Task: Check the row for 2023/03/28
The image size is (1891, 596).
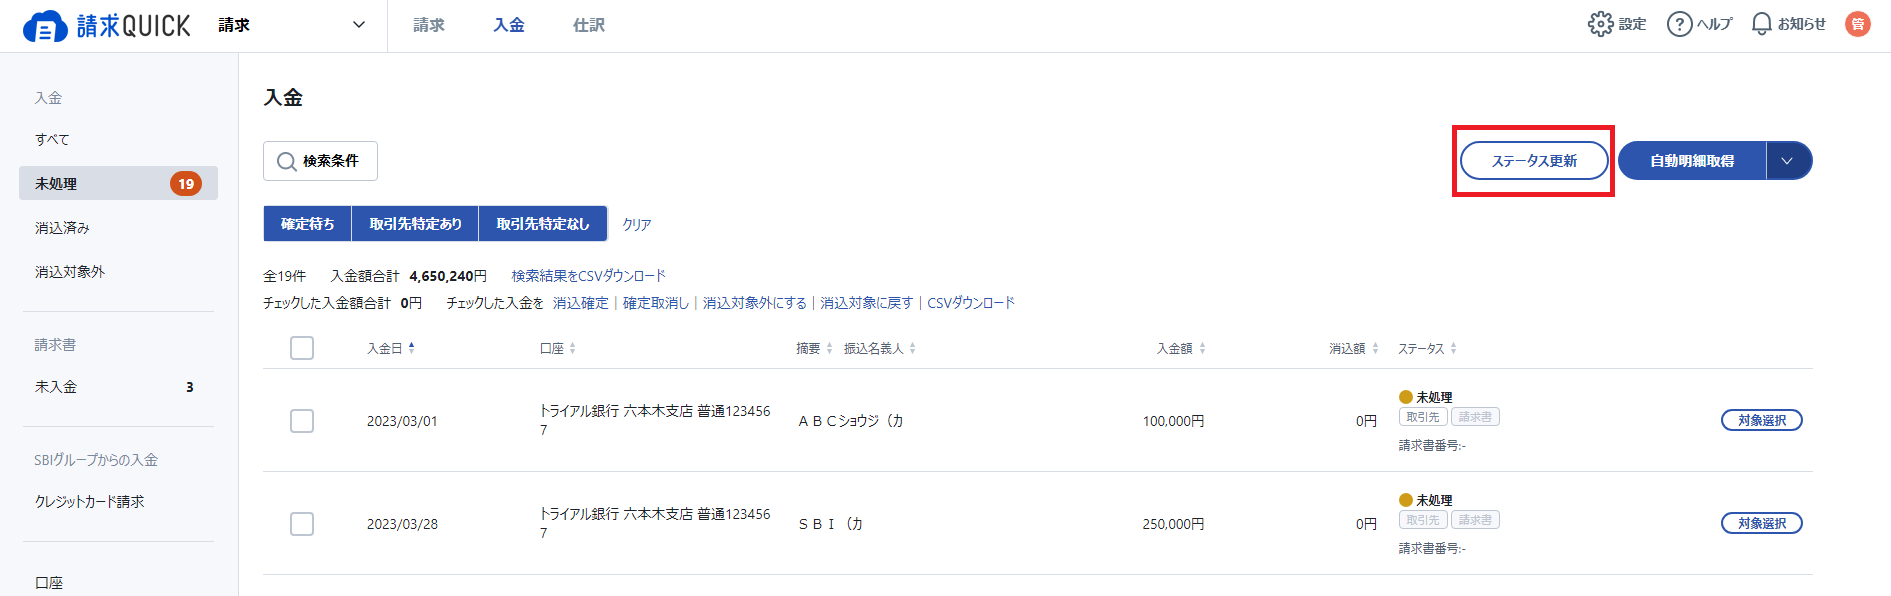Action: coord(302,524)
